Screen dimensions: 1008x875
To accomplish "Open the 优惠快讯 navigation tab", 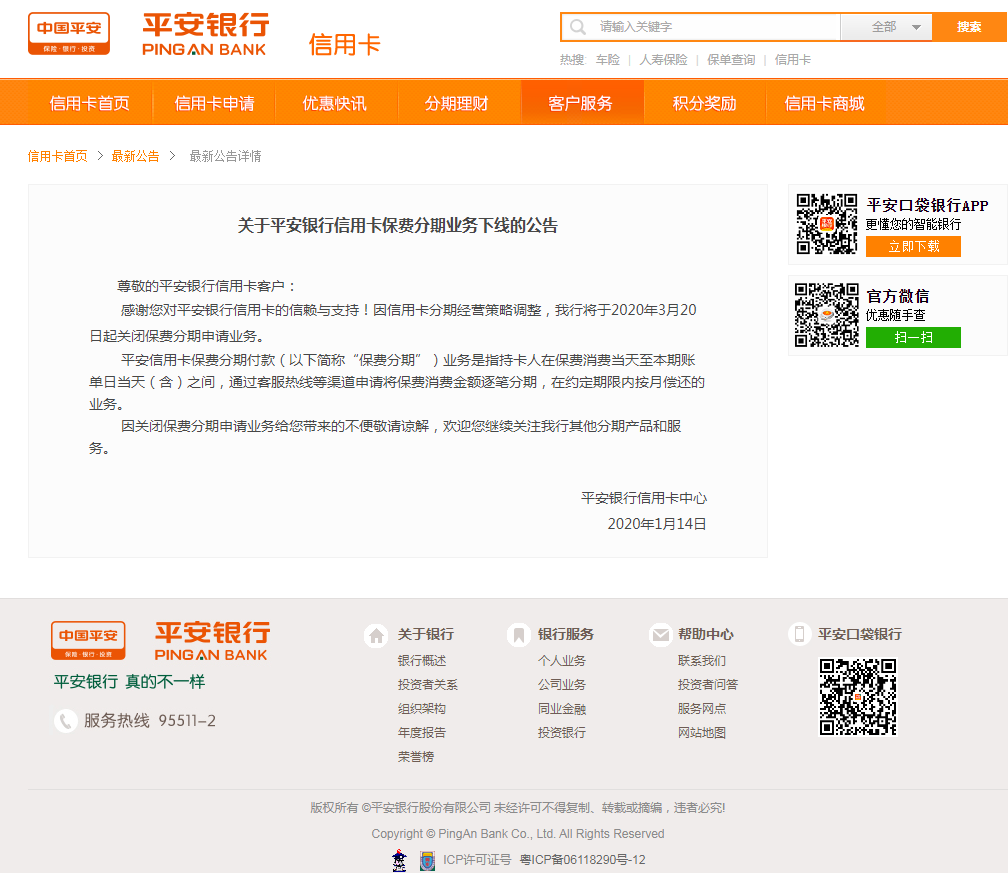I will point(334,103).
